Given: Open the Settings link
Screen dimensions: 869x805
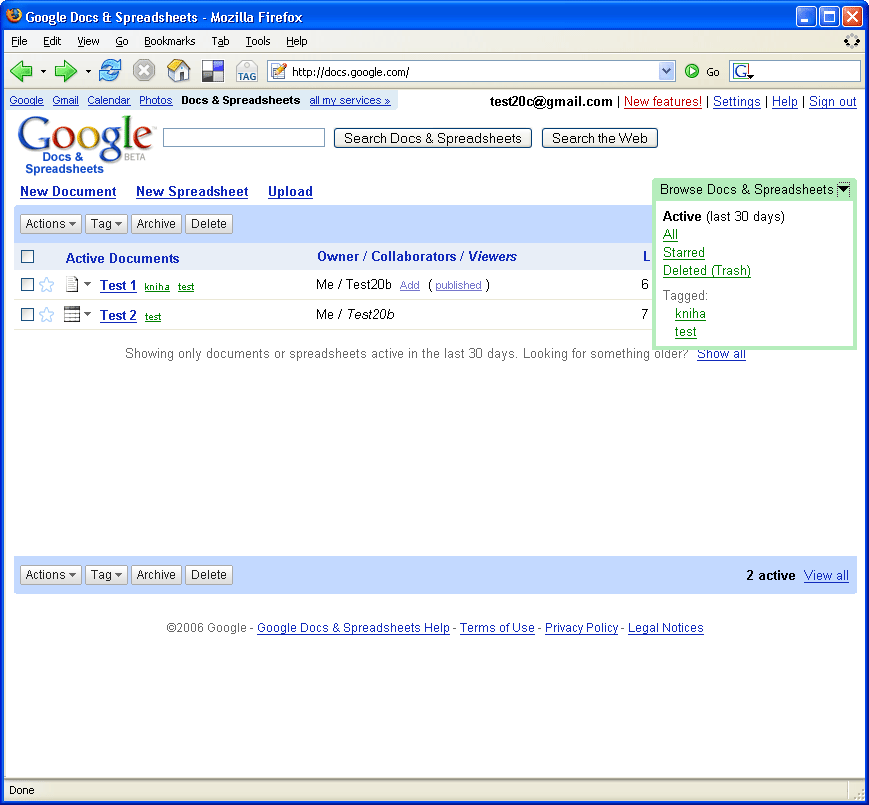Looking at the screenshot, I should tap(737, 102).
